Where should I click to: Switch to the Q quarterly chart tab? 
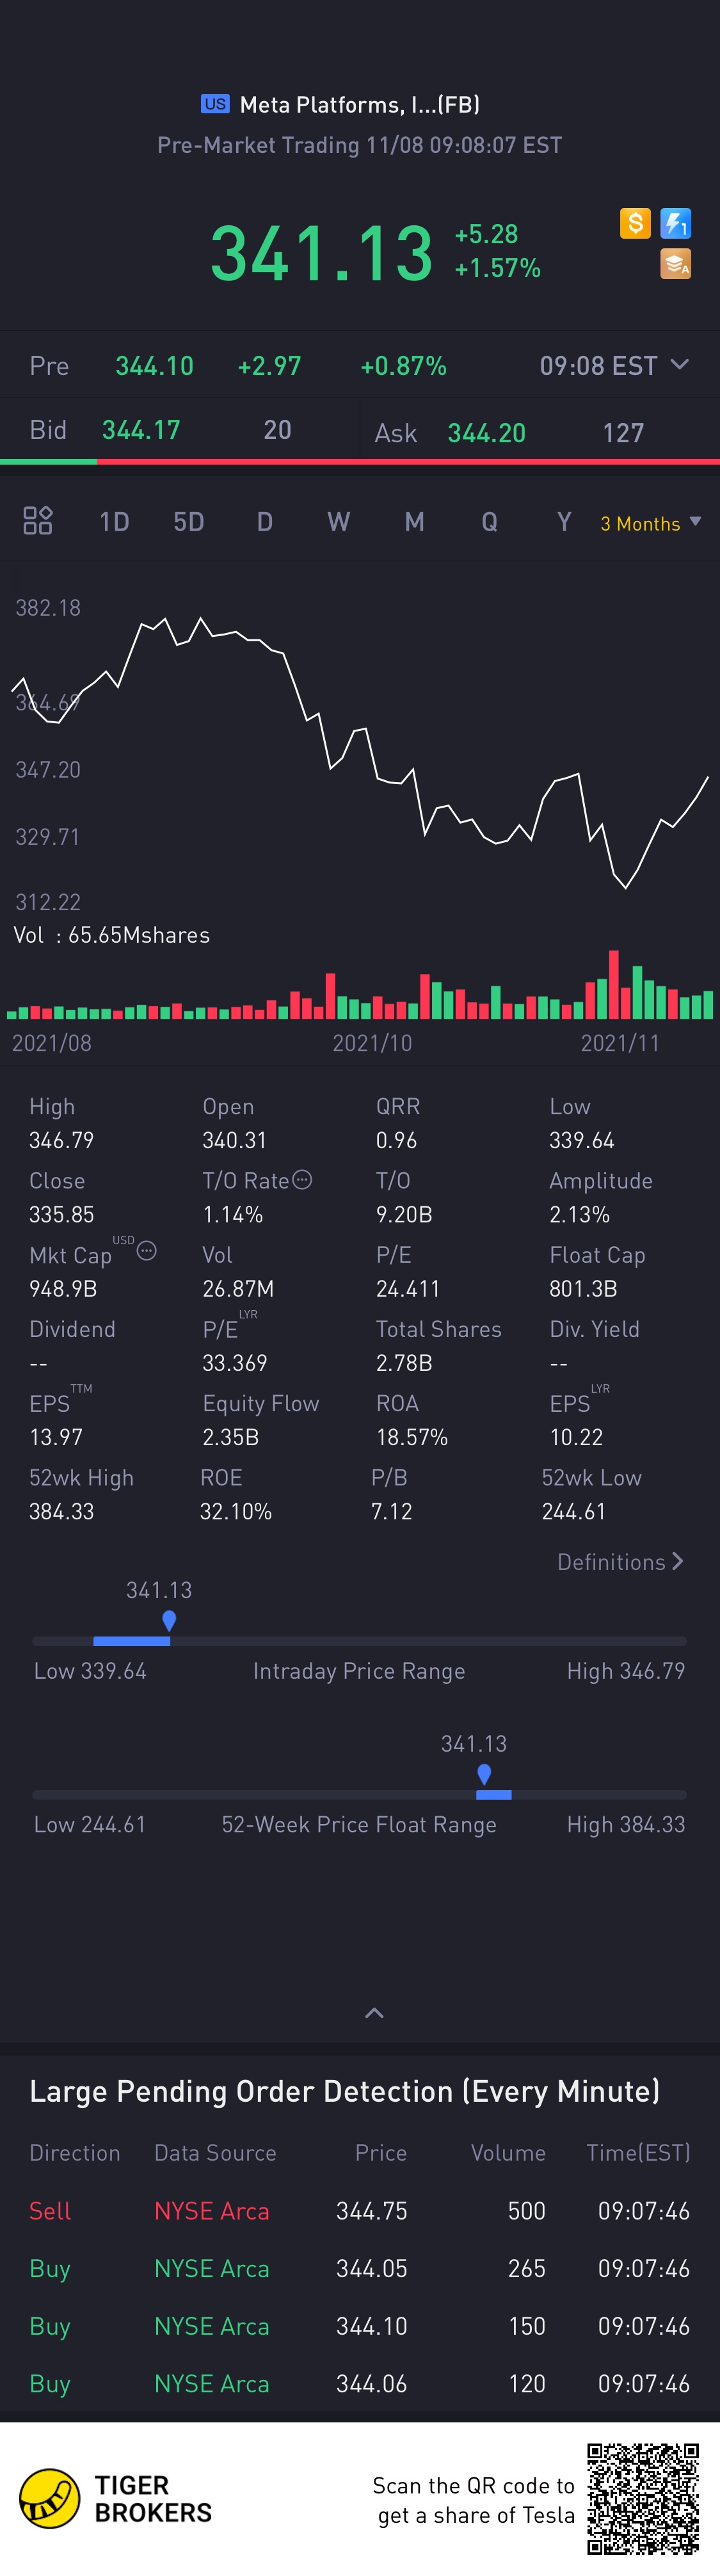[x=489, y=522]
